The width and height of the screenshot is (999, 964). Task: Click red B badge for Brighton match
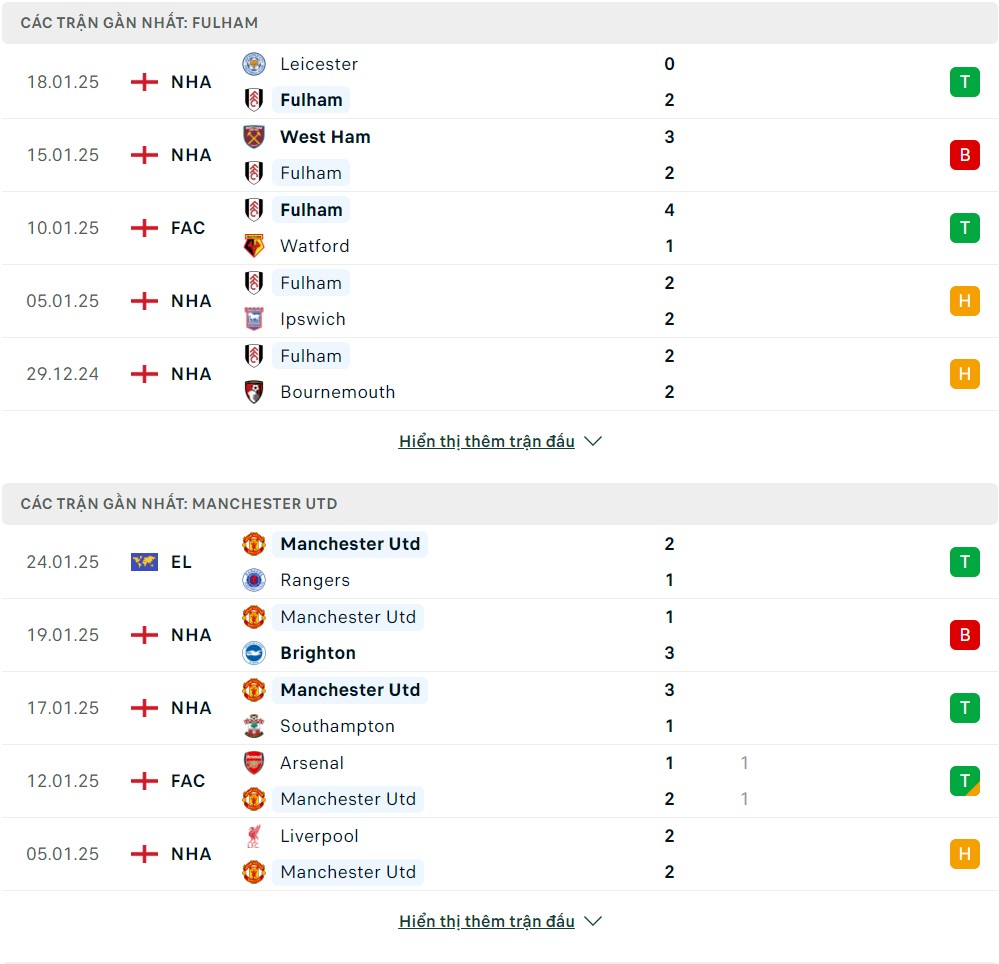[x=965, y=635]
